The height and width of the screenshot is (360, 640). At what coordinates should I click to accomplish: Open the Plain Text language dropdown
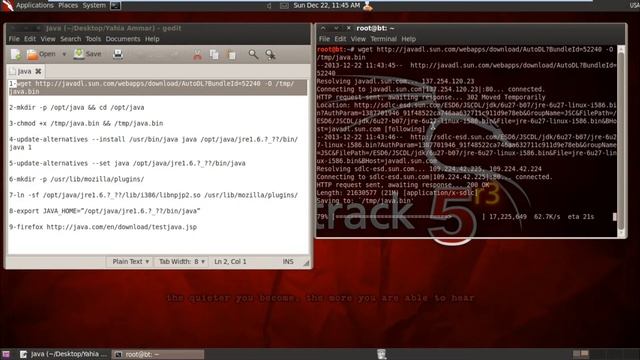pos(130,262)
